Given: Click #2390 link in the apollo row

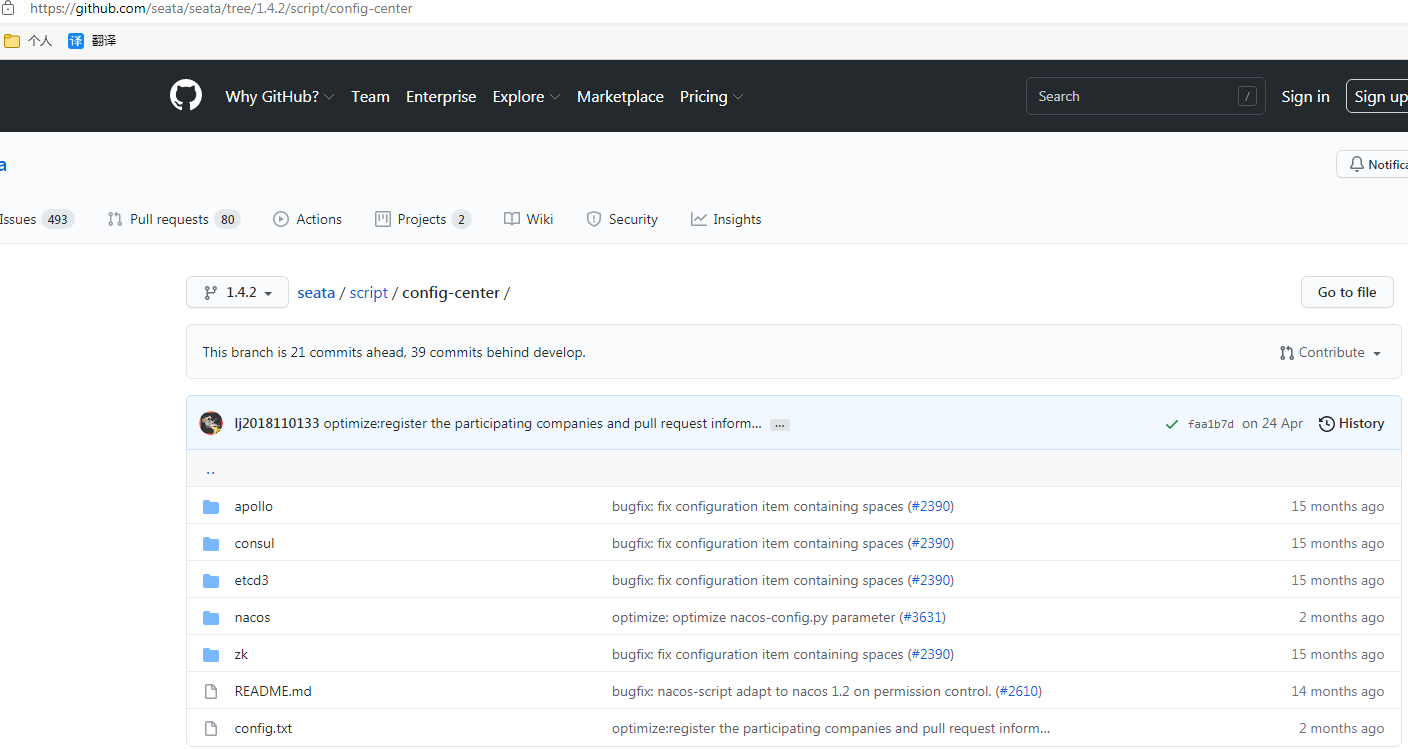Looking at the screenshot, I should tap(930, 507).
